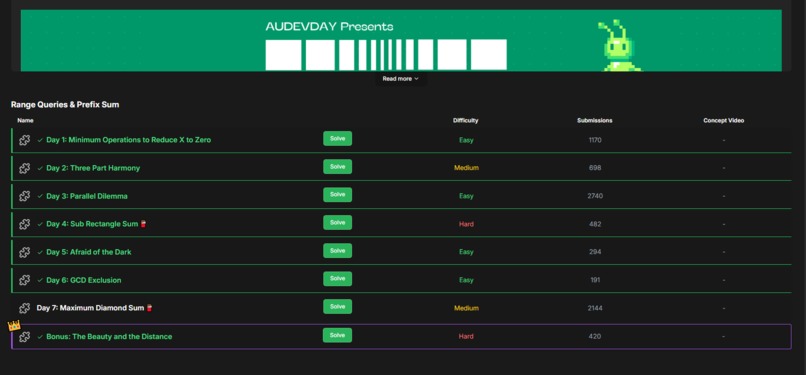This screenshot has height=375, width=806.
Task: Open Day 2: Three Part Harmony link
Action: point(93,168)
